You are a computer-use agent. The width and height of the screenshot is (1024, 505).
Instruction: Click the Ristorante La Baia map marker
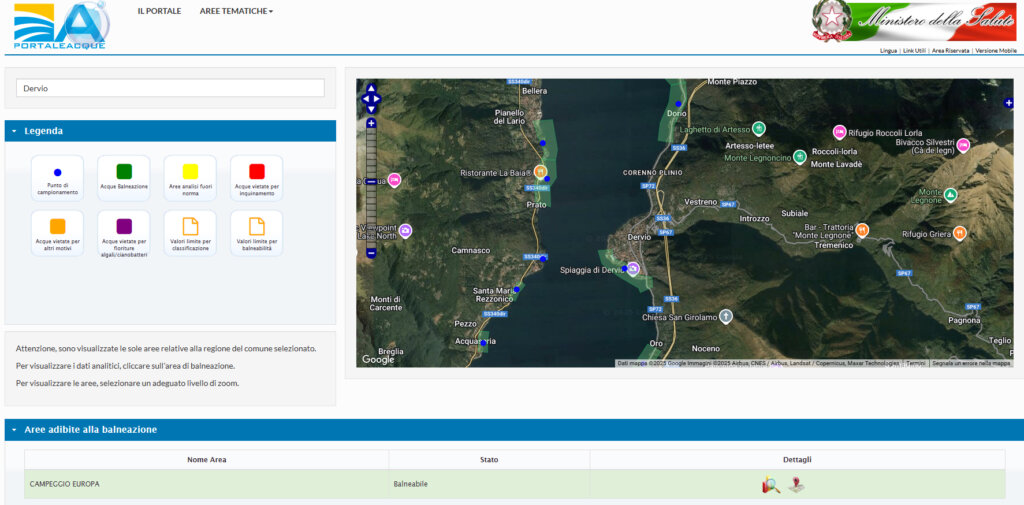tap(540, 171)
